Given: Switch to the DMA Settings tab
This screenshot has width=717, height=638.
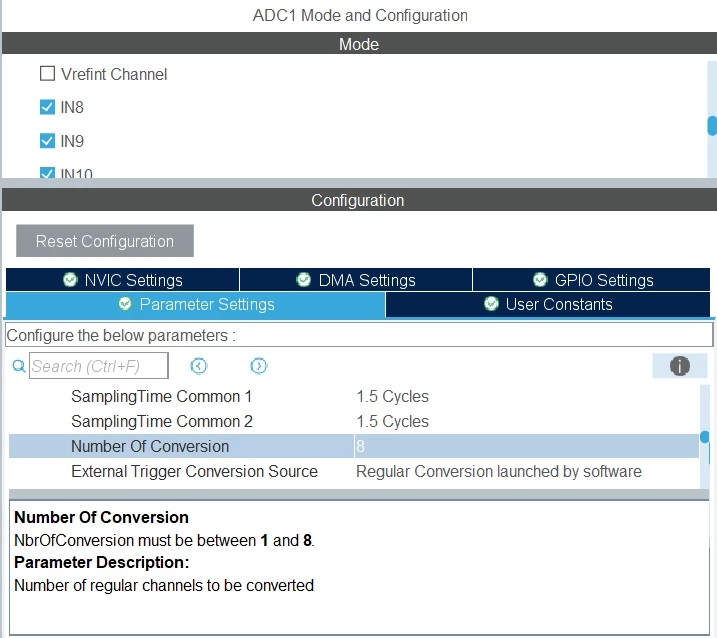Looking at the screenshot, I should tap(356, 279).
